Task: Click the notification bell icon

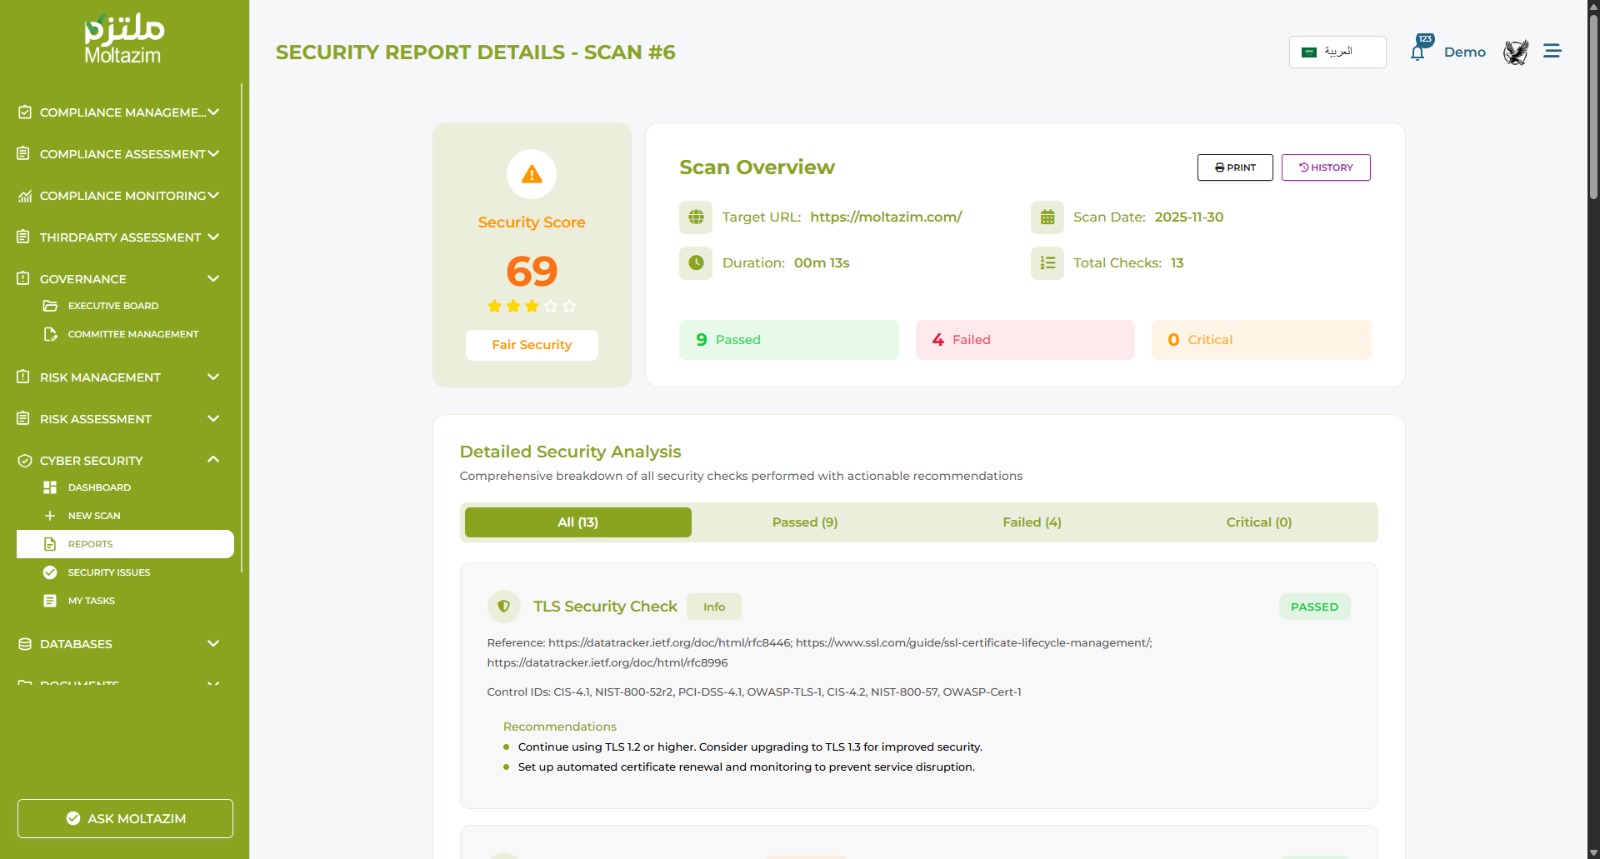Action: [1418, 52]
